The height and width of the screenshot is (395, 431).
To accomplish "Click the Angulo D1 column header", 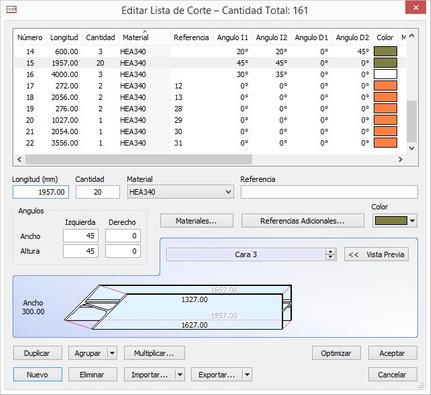I will pyautogui.click(x=311, y=37).
